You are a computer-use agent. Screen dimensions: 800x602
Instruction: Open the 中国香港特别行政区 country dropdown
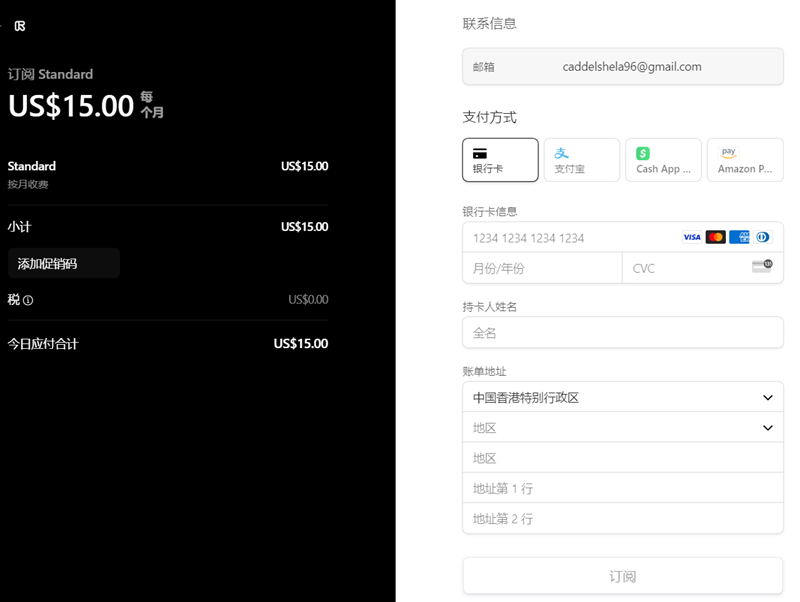622,397
